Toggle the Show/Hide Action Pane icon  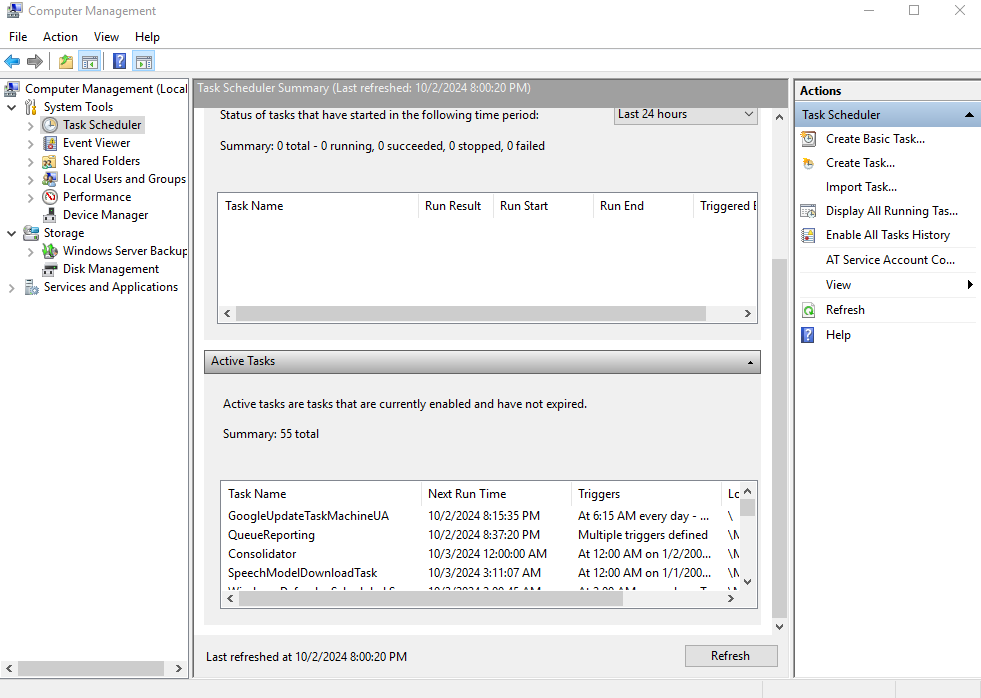(143, 62)
